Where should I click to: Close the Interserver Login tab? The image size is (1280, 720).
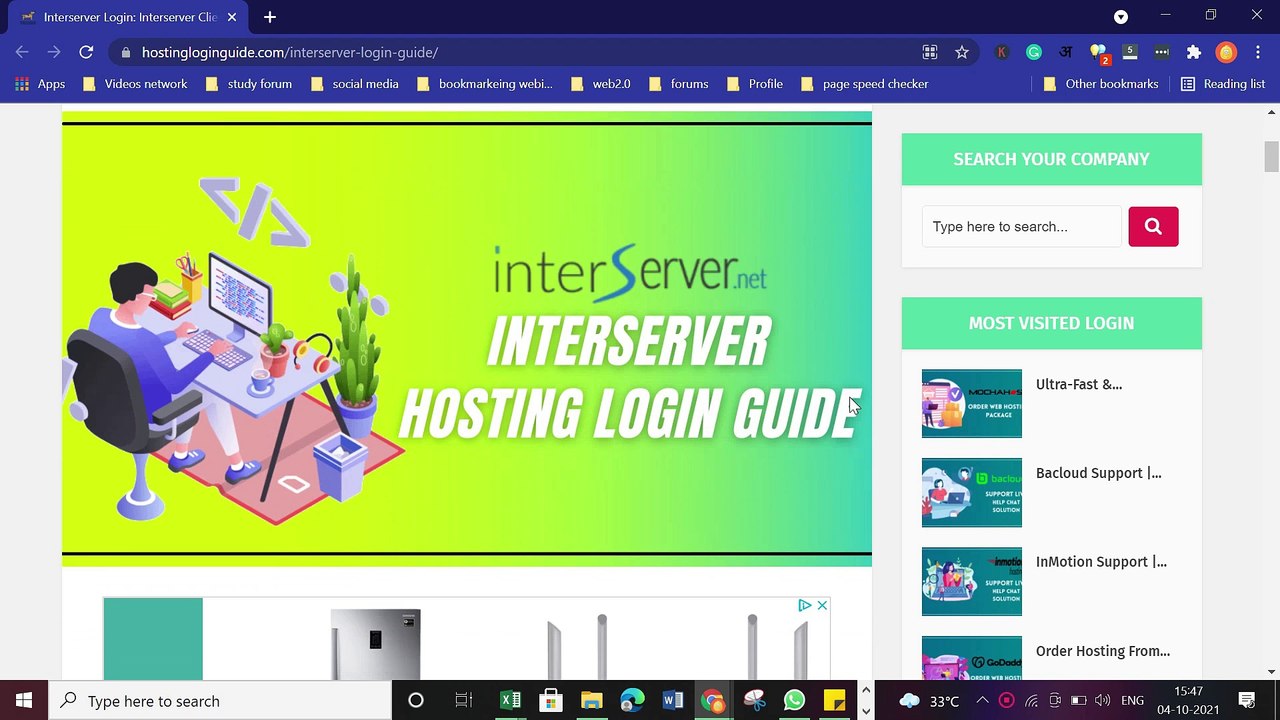click(232, 17)
